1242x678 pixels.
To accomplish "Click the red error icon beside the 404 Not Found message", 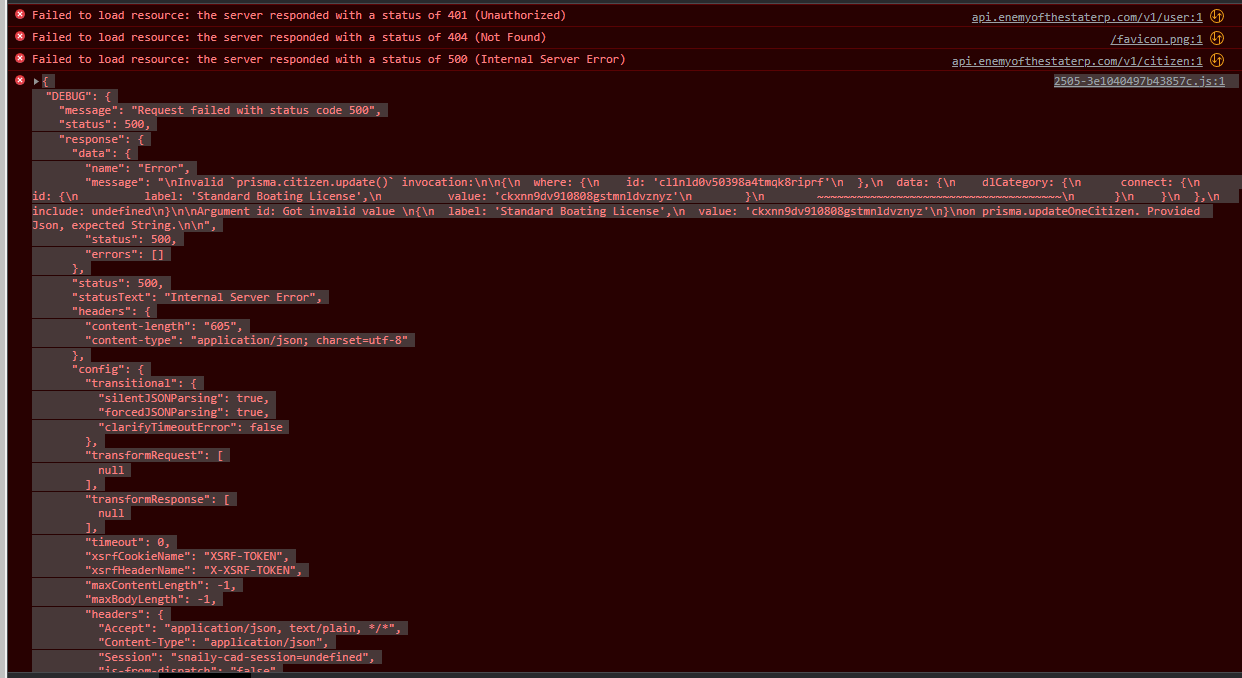I will tap(19, 37).
